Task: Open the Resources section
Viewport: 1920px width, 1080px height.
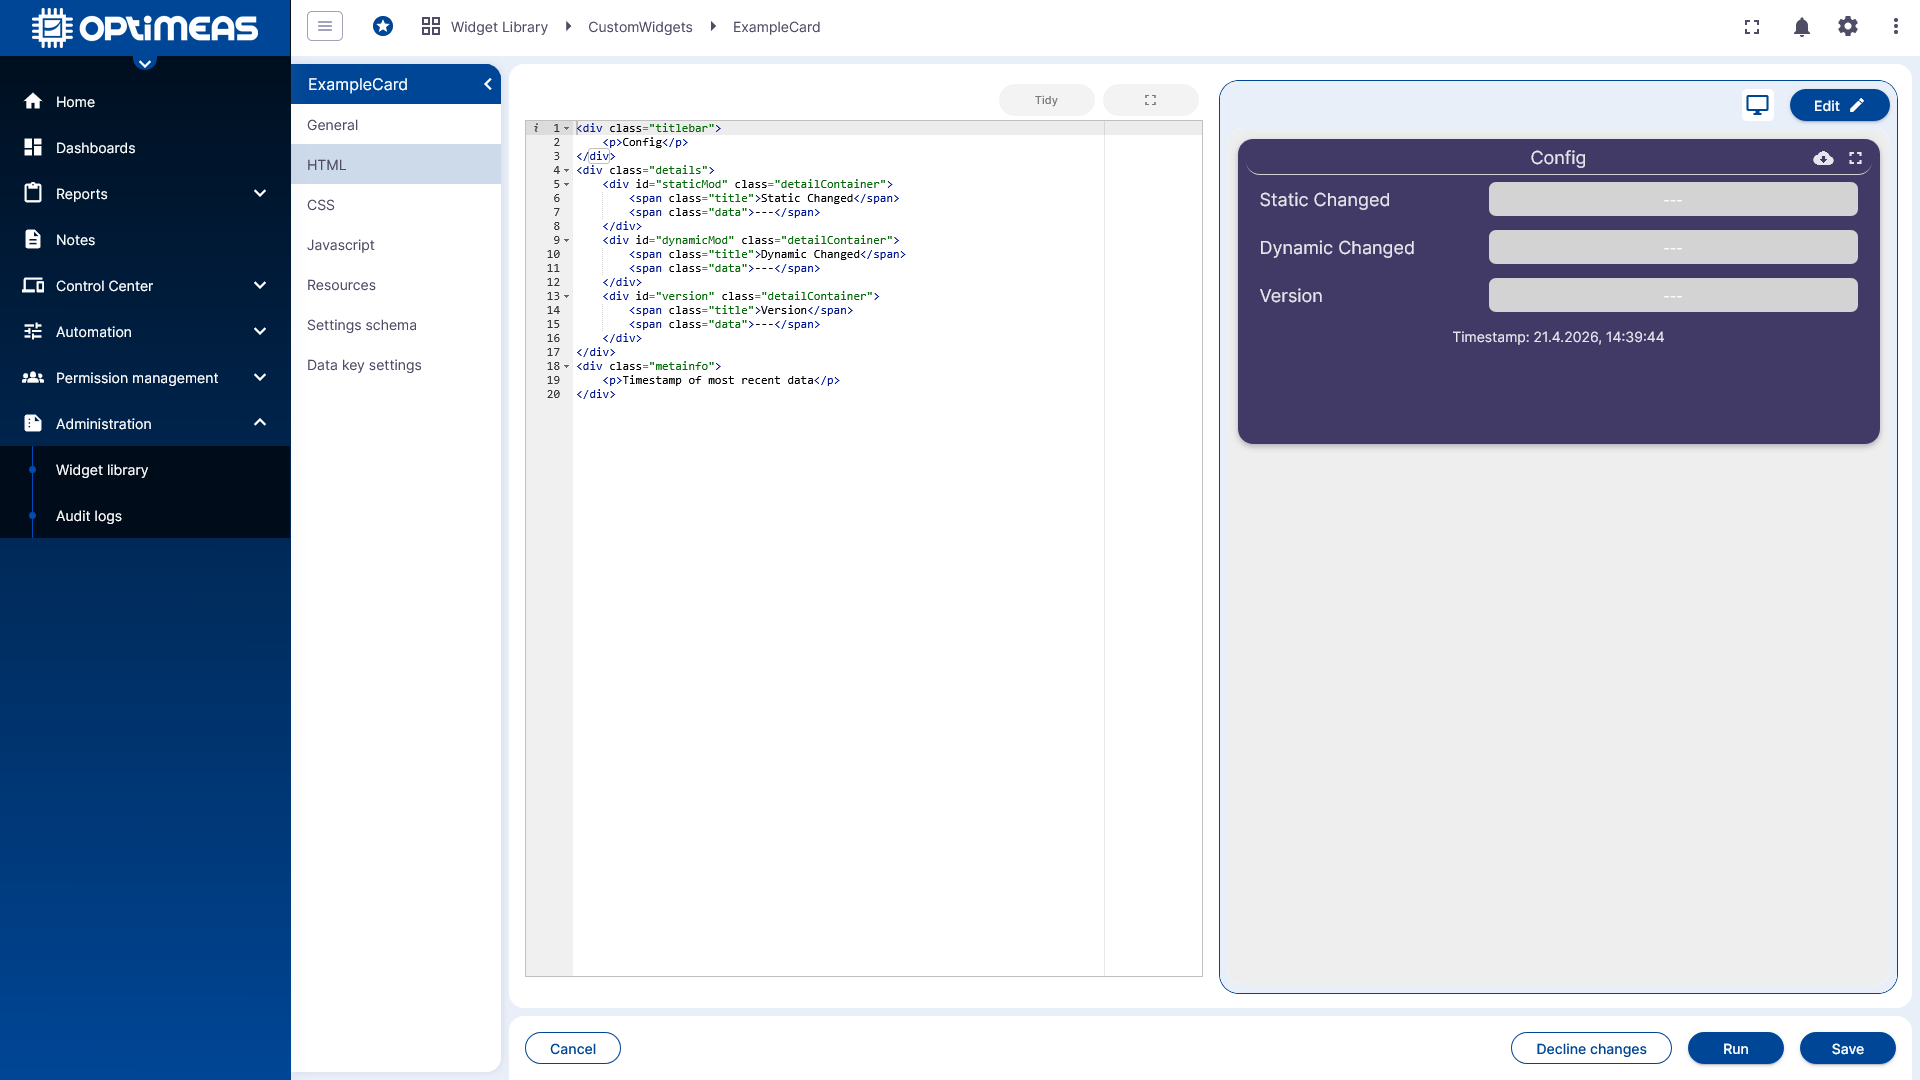Action: pos(396,285)
